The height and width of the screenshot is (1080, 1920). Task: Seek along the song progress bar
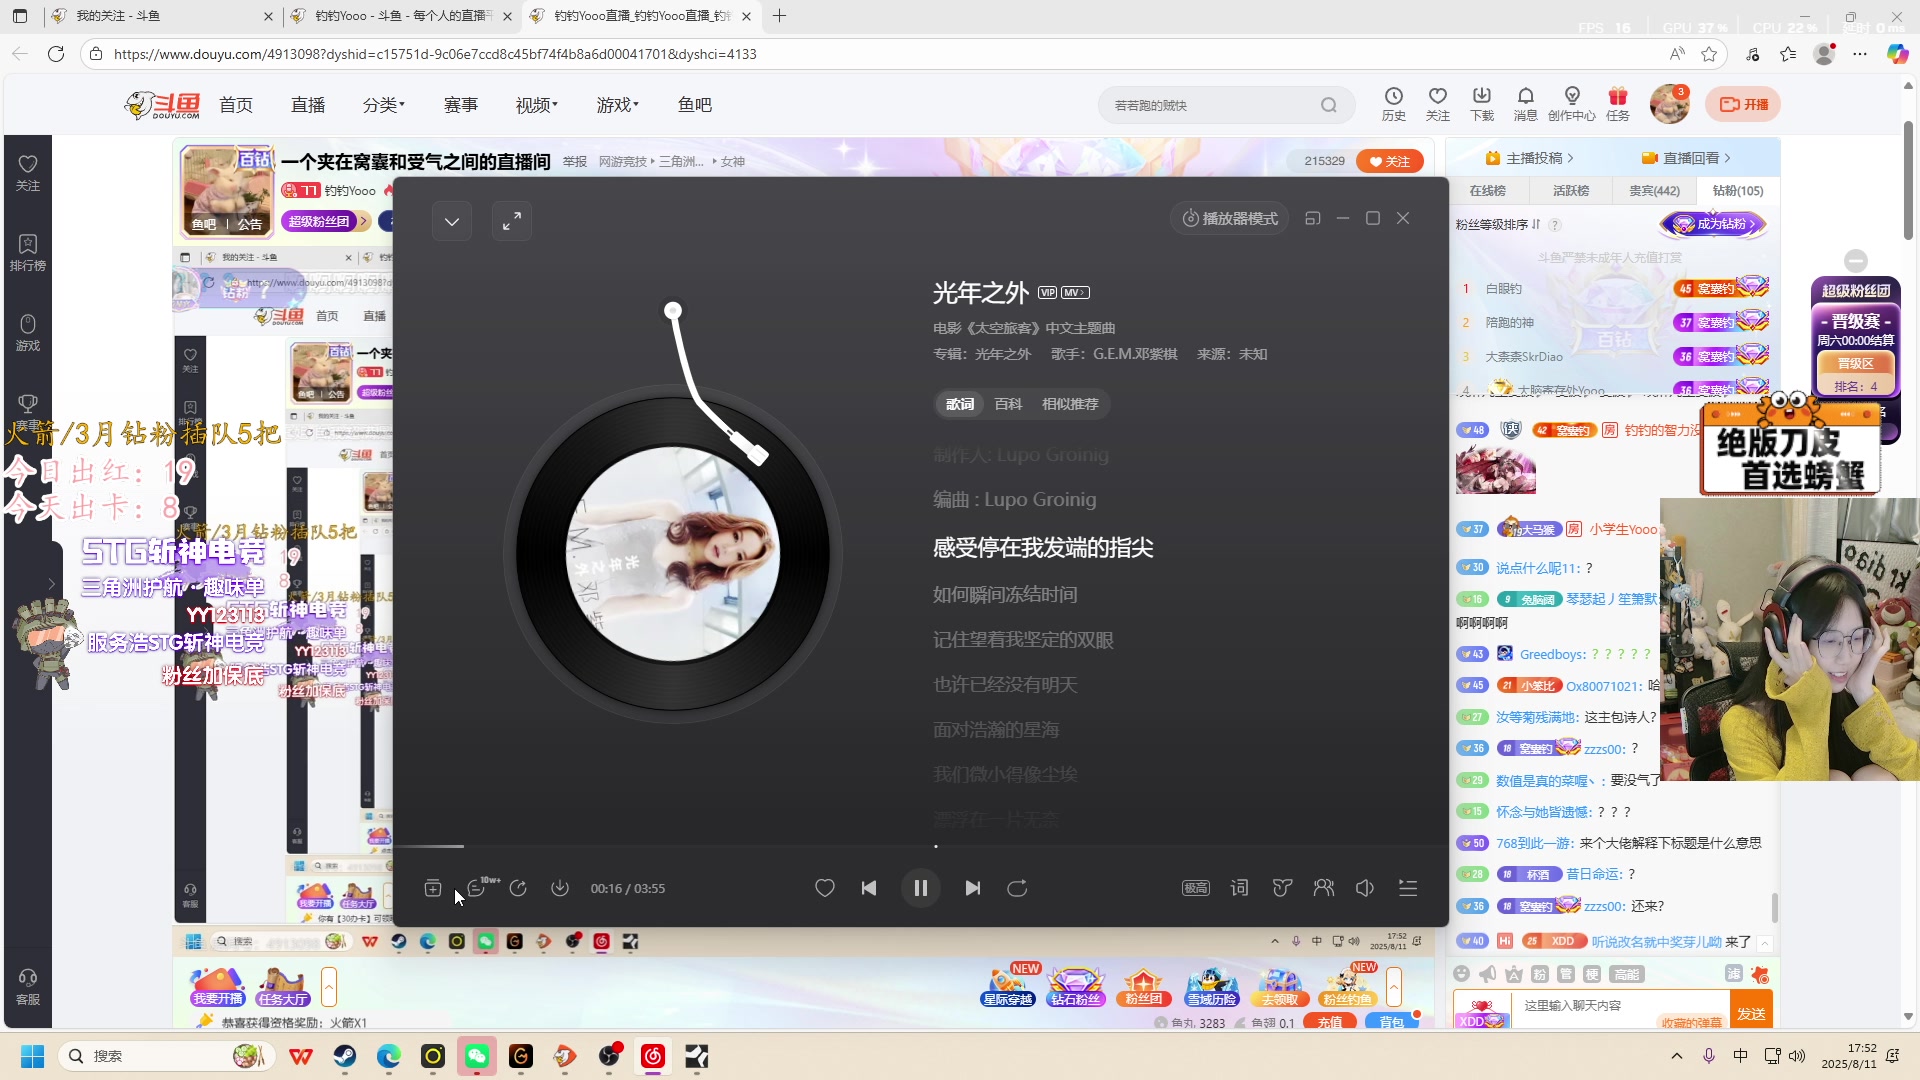point(920,846)
